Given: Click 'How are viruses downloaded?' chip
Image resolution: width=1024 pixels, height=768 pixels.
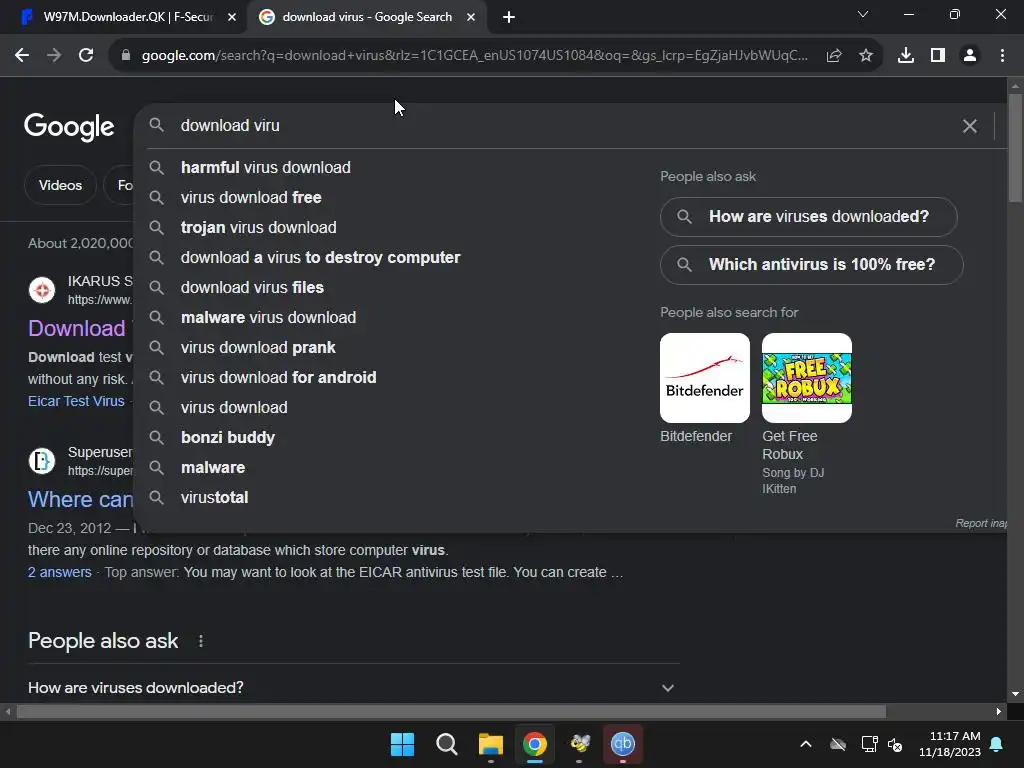Looking at the screenshot, I should [808, 217].
